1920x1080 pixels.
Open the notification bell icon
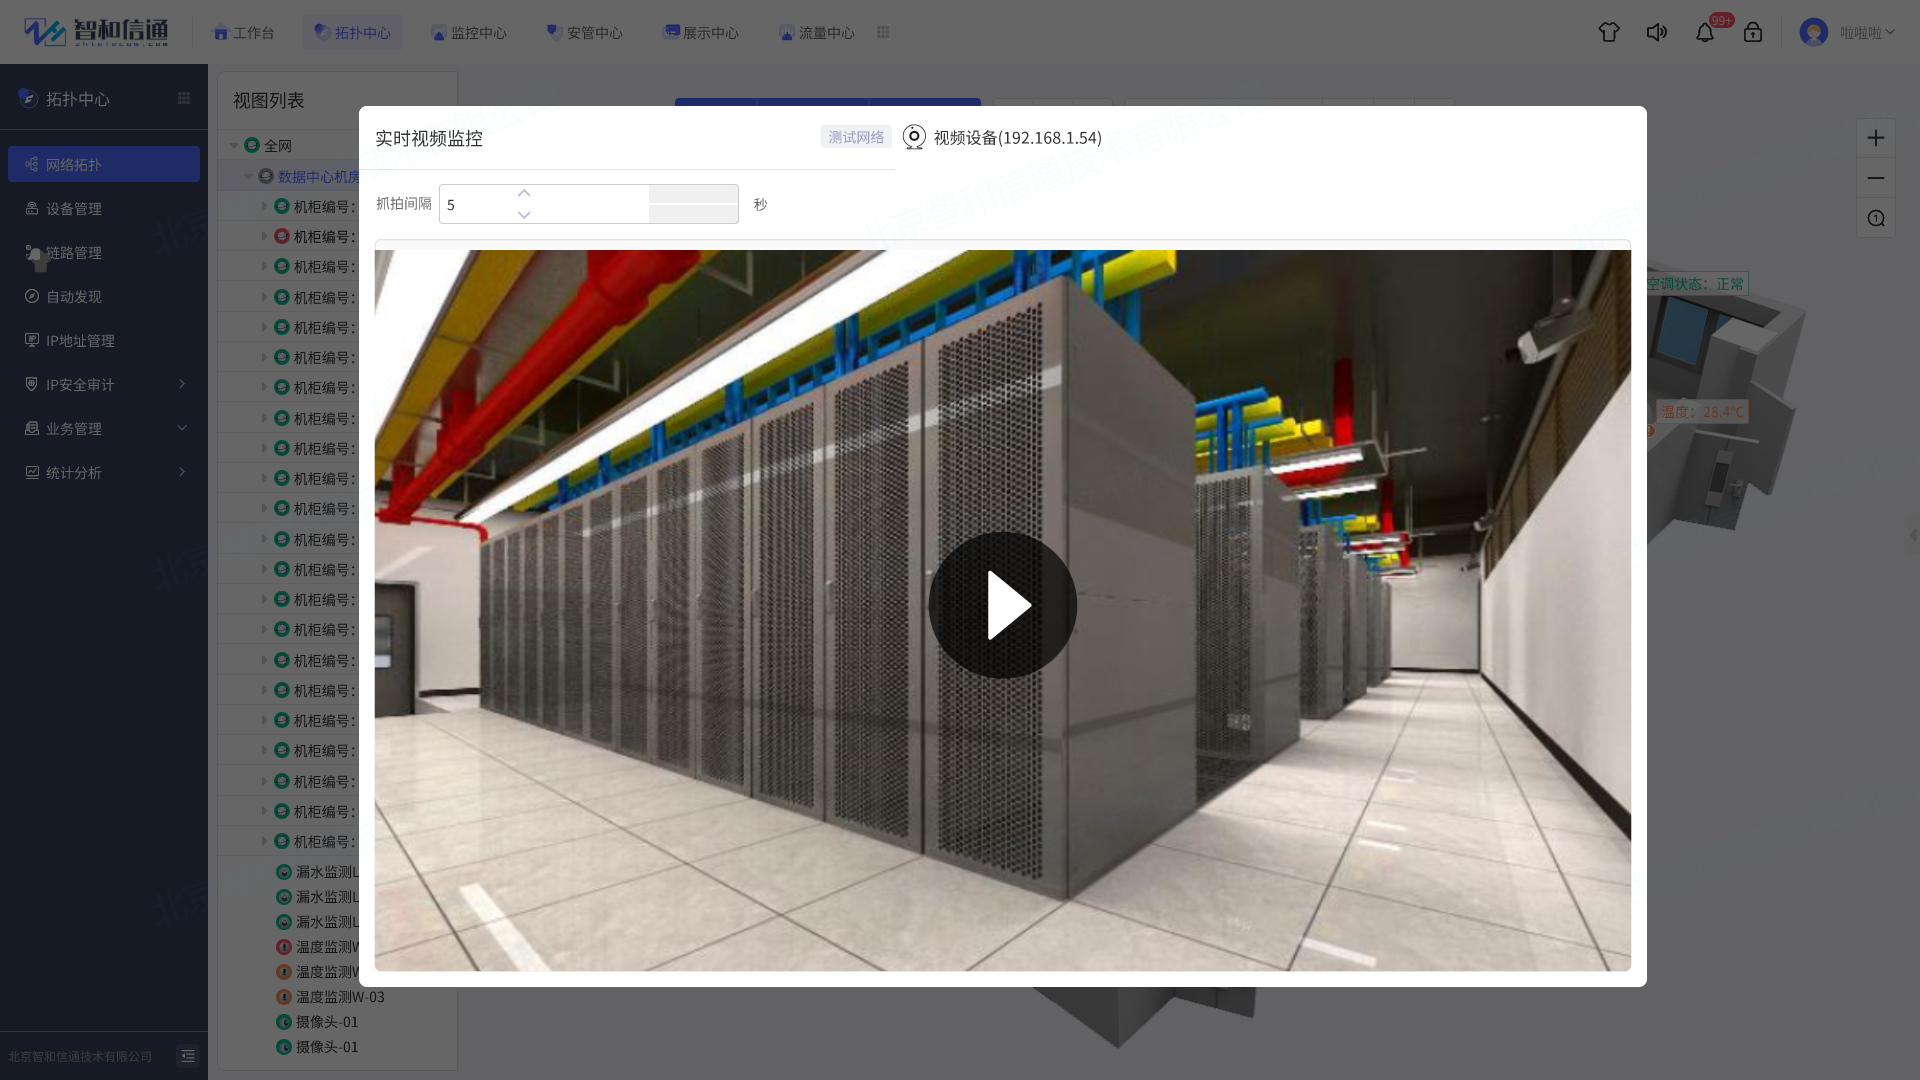[x=1705, y=32]
